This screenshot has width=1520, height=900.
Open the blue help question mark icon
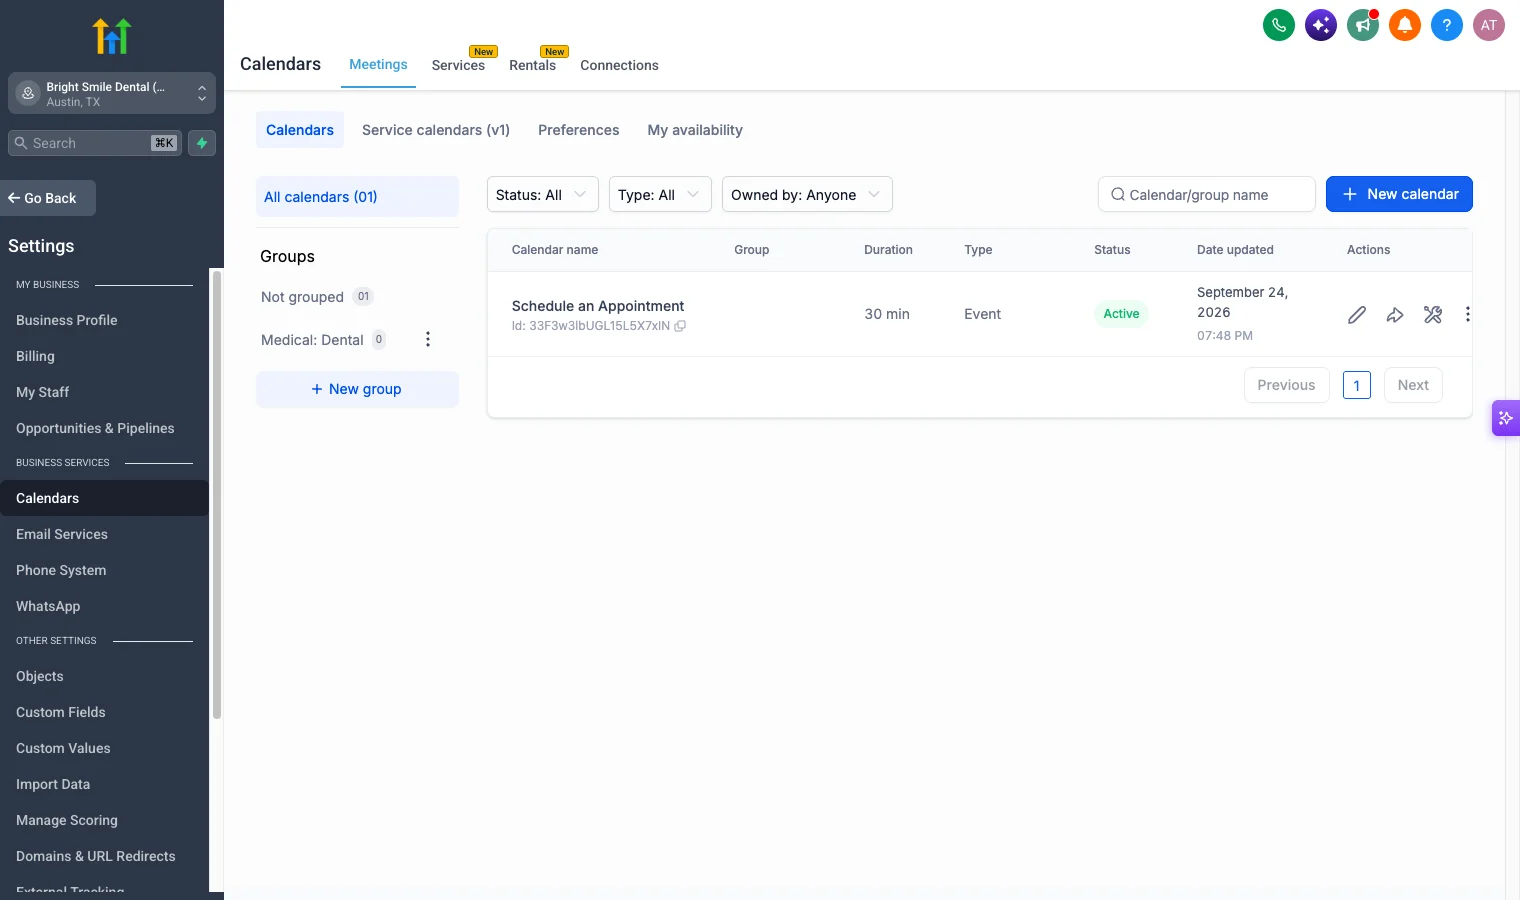pyautogui.click(x=1447, y=25)
